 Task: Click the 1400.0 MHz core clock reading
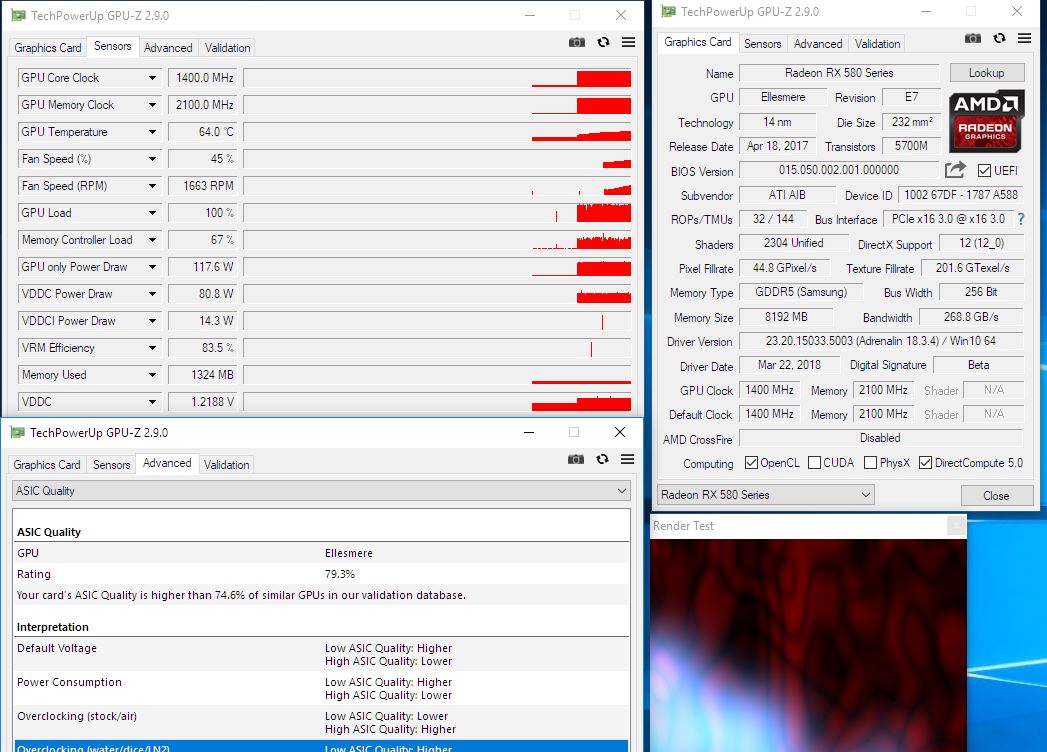204,78
